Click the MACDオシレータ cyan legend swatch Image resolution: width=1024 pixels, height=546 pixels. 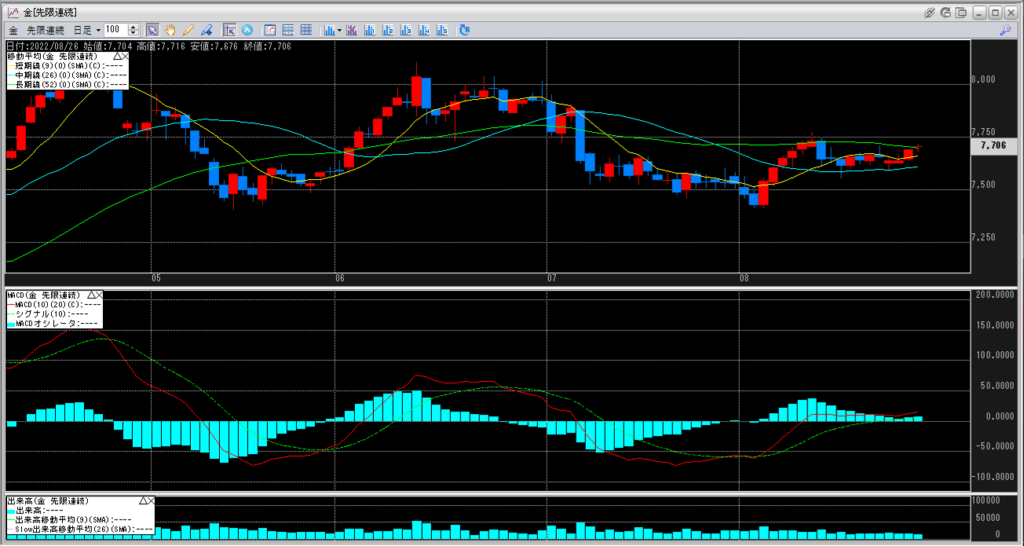[x=12, y=323]
